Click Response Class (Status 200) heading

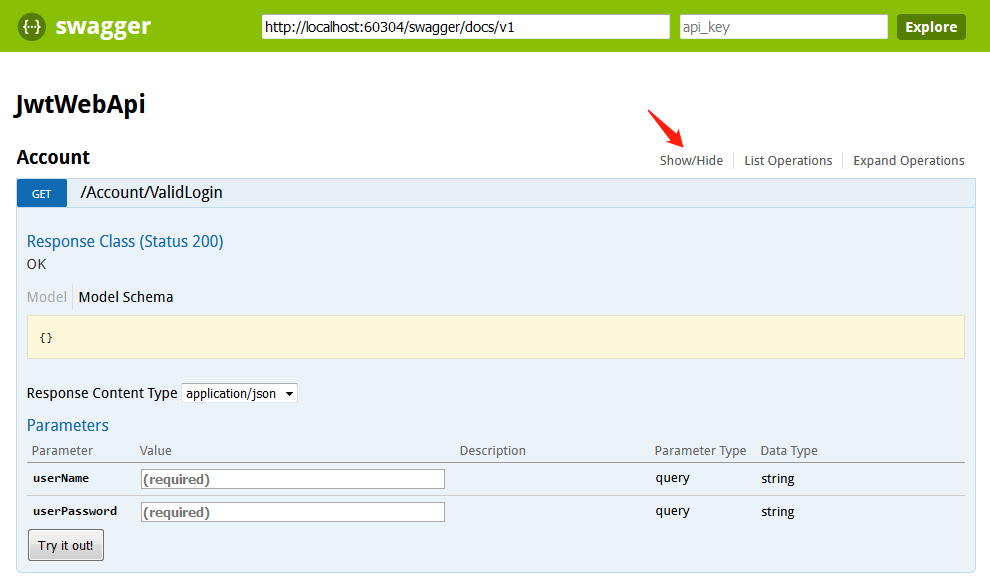(x=125, y=241)
